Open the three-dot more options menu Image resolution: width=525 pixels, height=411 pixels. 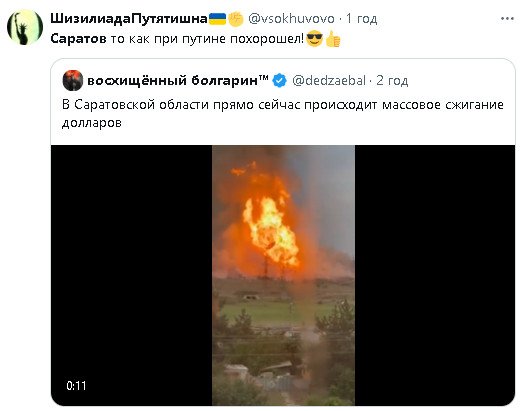[507, 19]
